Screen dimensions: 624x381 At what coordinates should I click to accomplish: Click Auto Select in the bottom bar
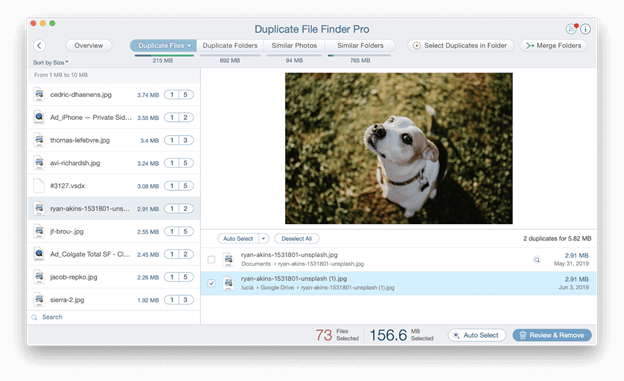click(477, 335)
